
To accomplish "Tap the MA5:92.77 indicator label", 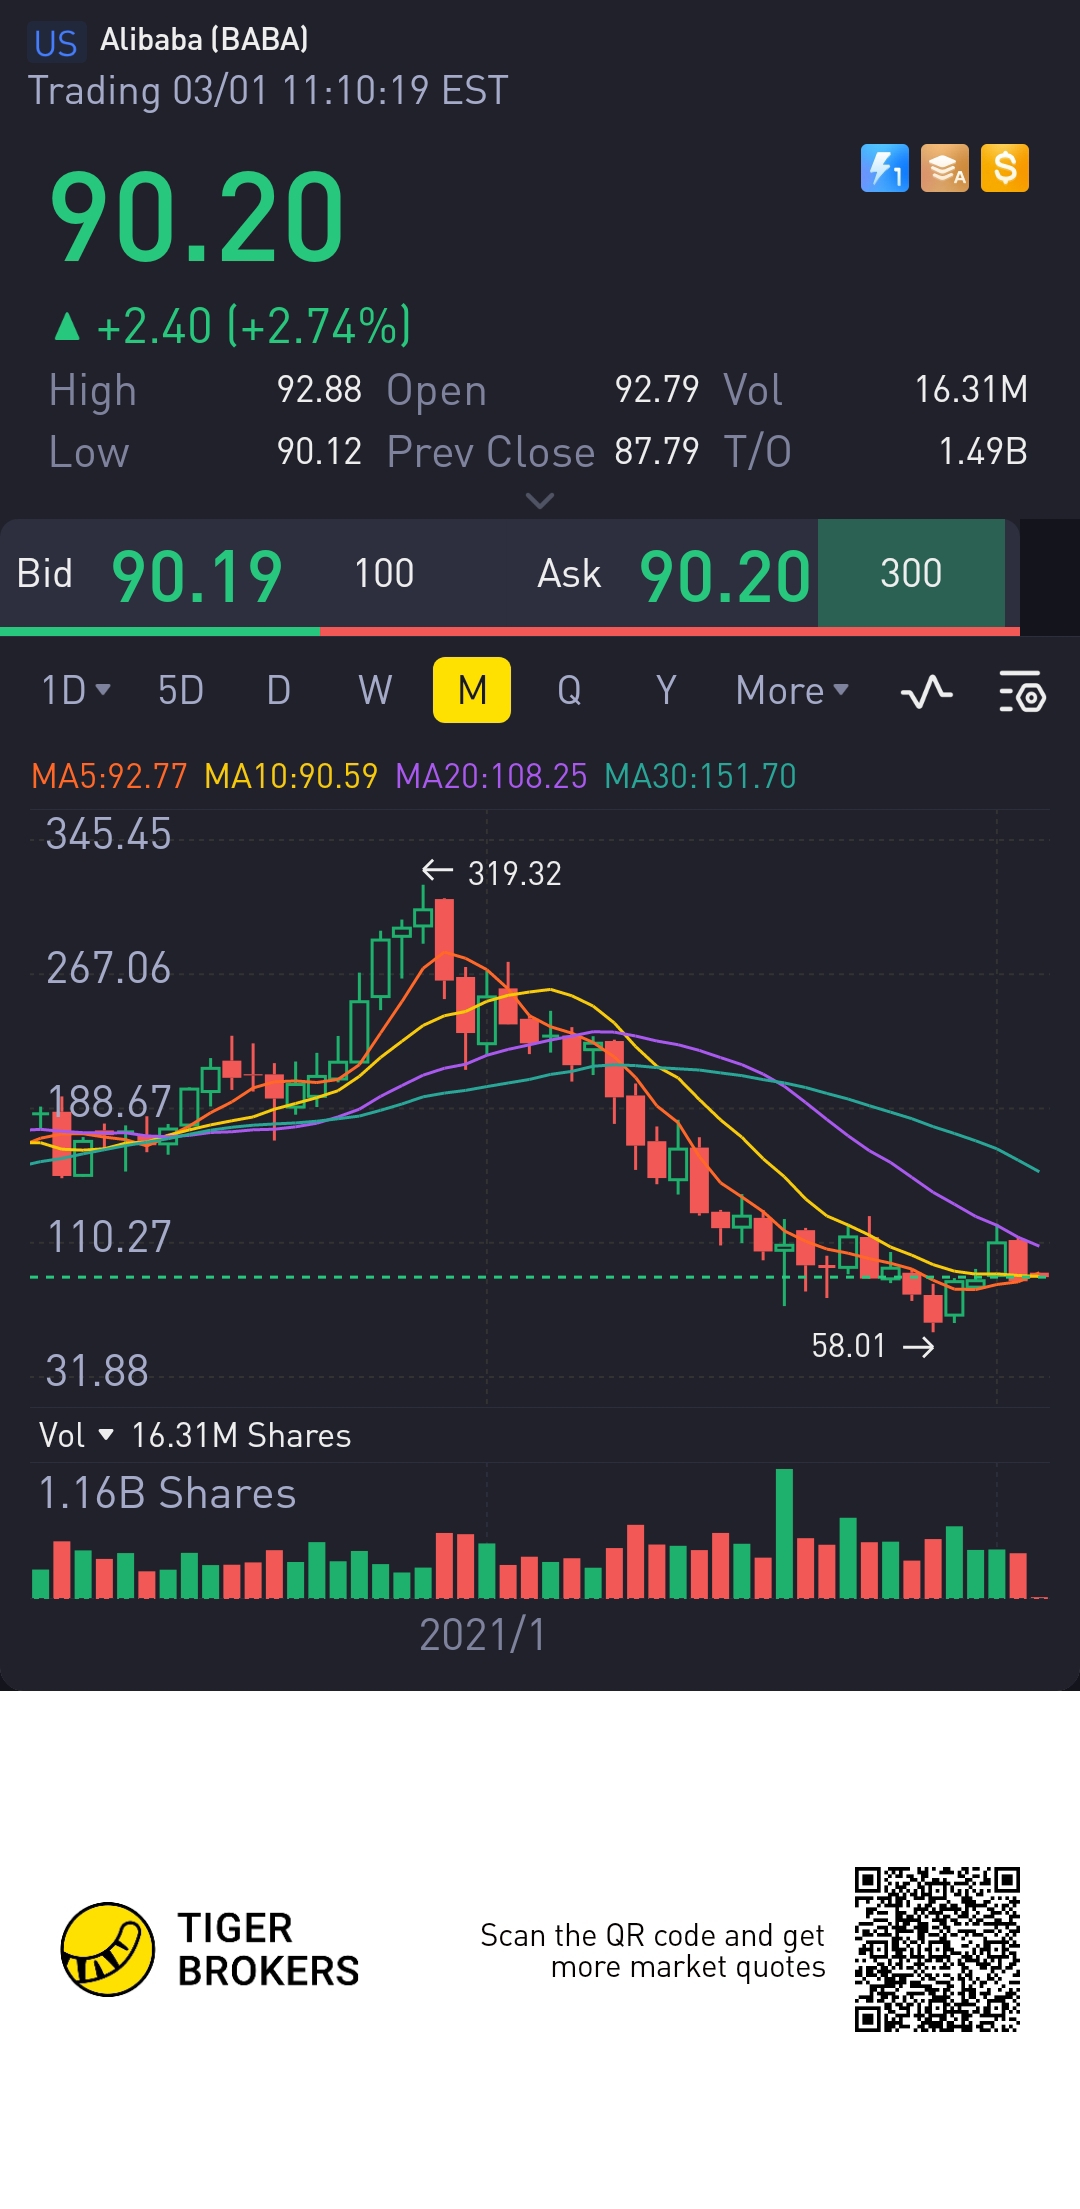I will pos(109,776).
